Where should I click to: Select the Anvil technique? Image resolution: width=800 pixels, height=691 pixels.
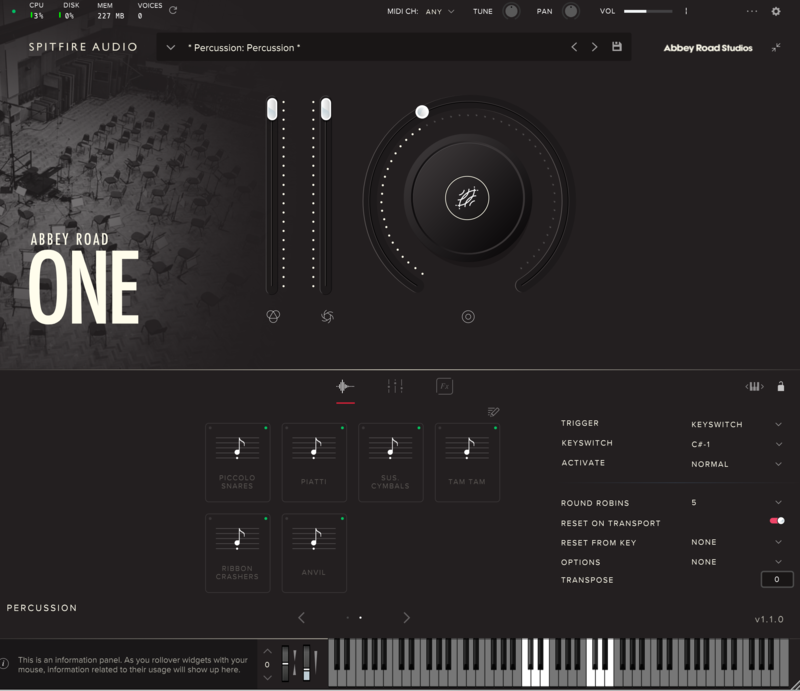click(314, 553)
